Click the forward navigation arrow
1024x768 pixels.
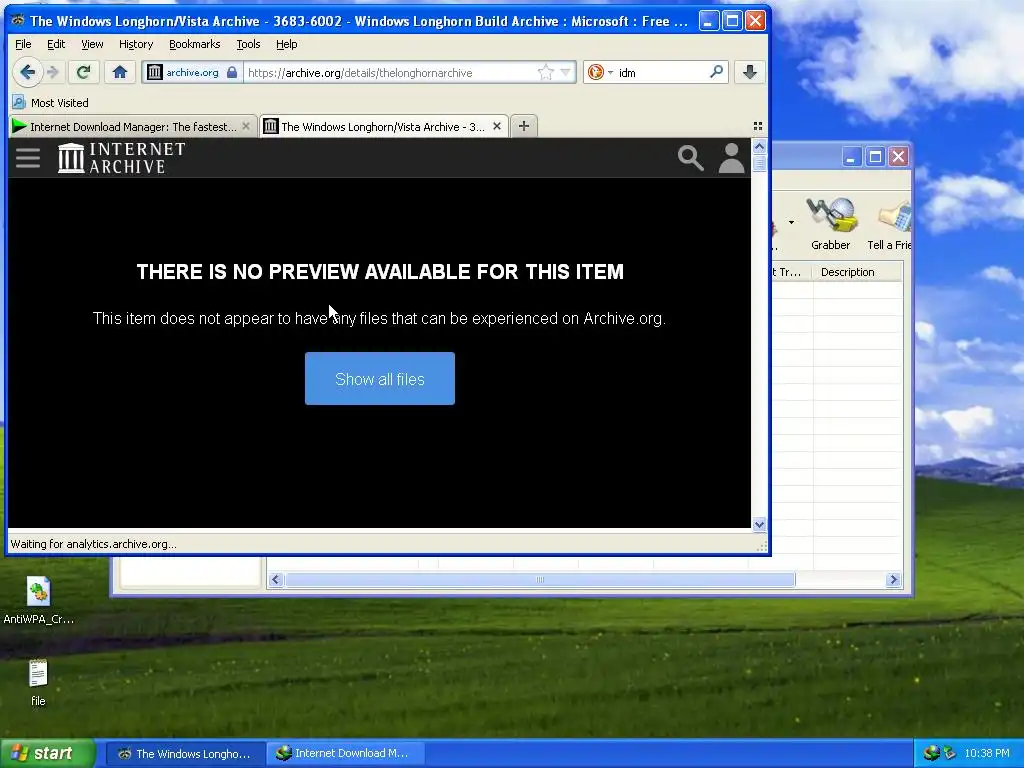pos(53,72)
